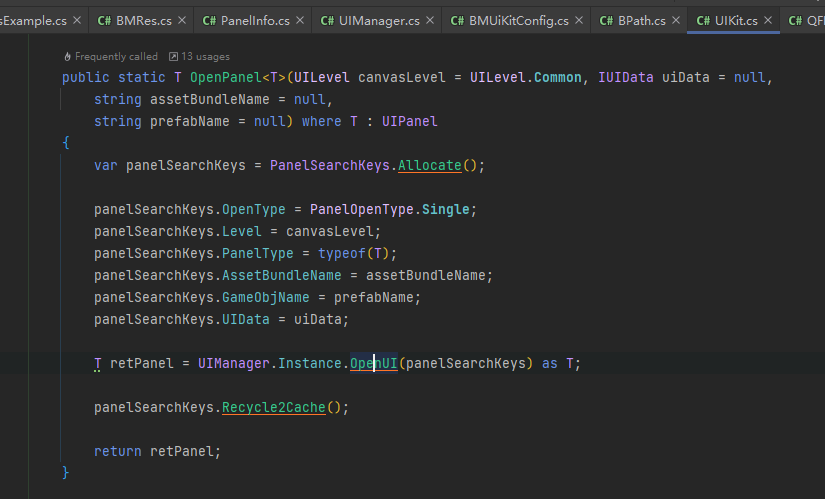The width and height of the screenshot is (825, 499).
Task: Open the 13 usages link
Action: coord(205,56)
